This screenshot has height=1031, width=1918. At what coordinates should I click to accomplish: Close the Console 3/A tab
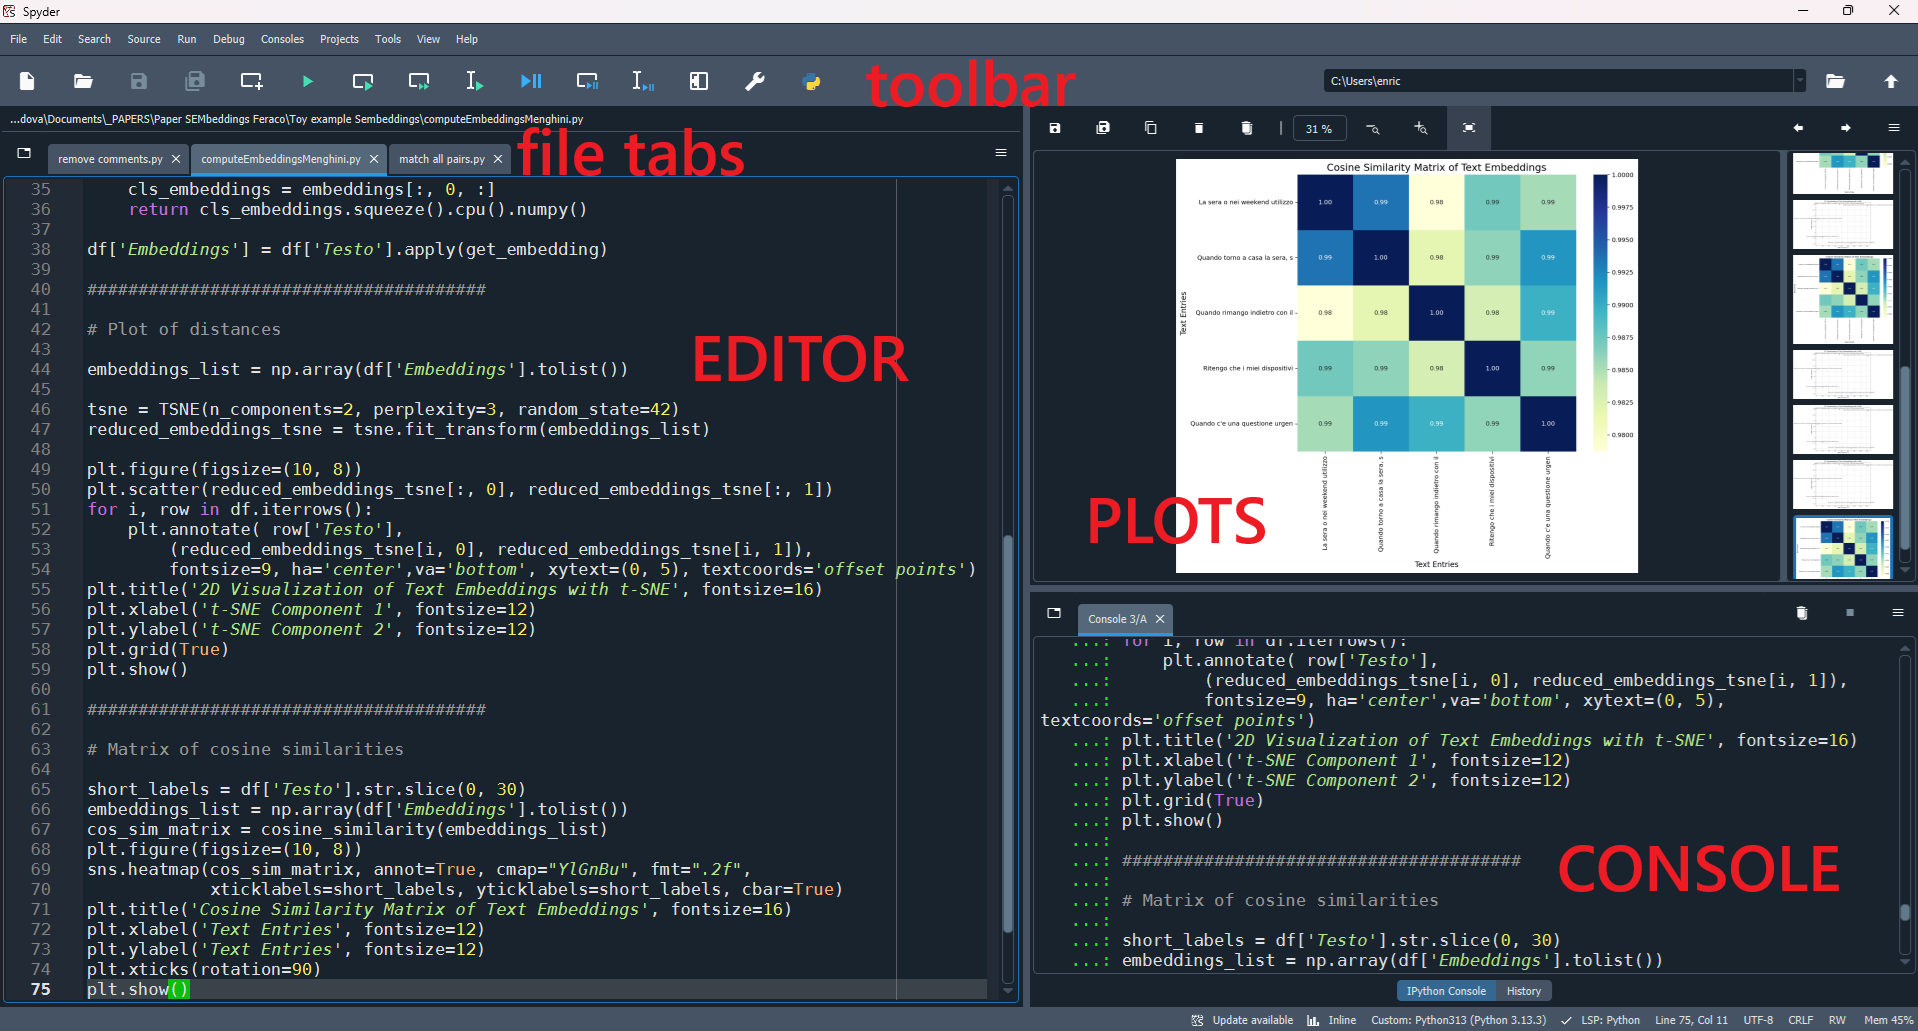1160,619
